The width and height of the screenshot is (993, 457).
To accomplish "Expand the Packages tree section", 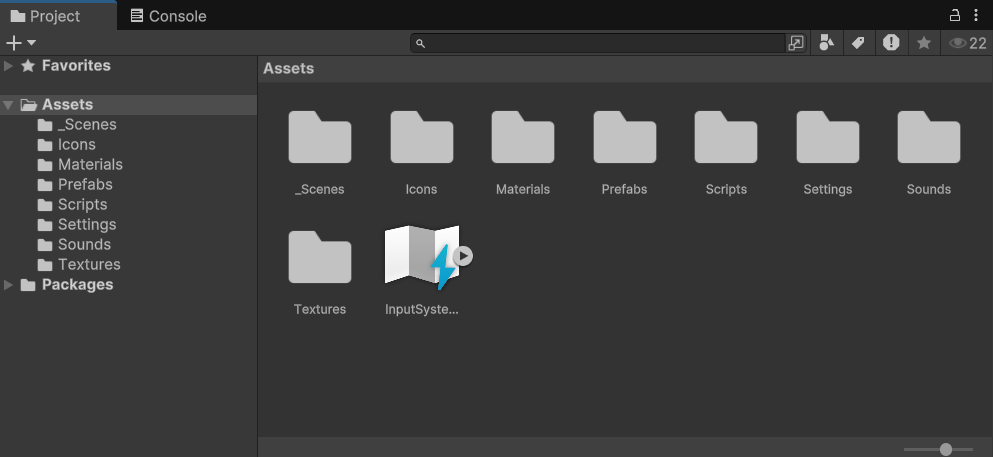I will (8, 285).
